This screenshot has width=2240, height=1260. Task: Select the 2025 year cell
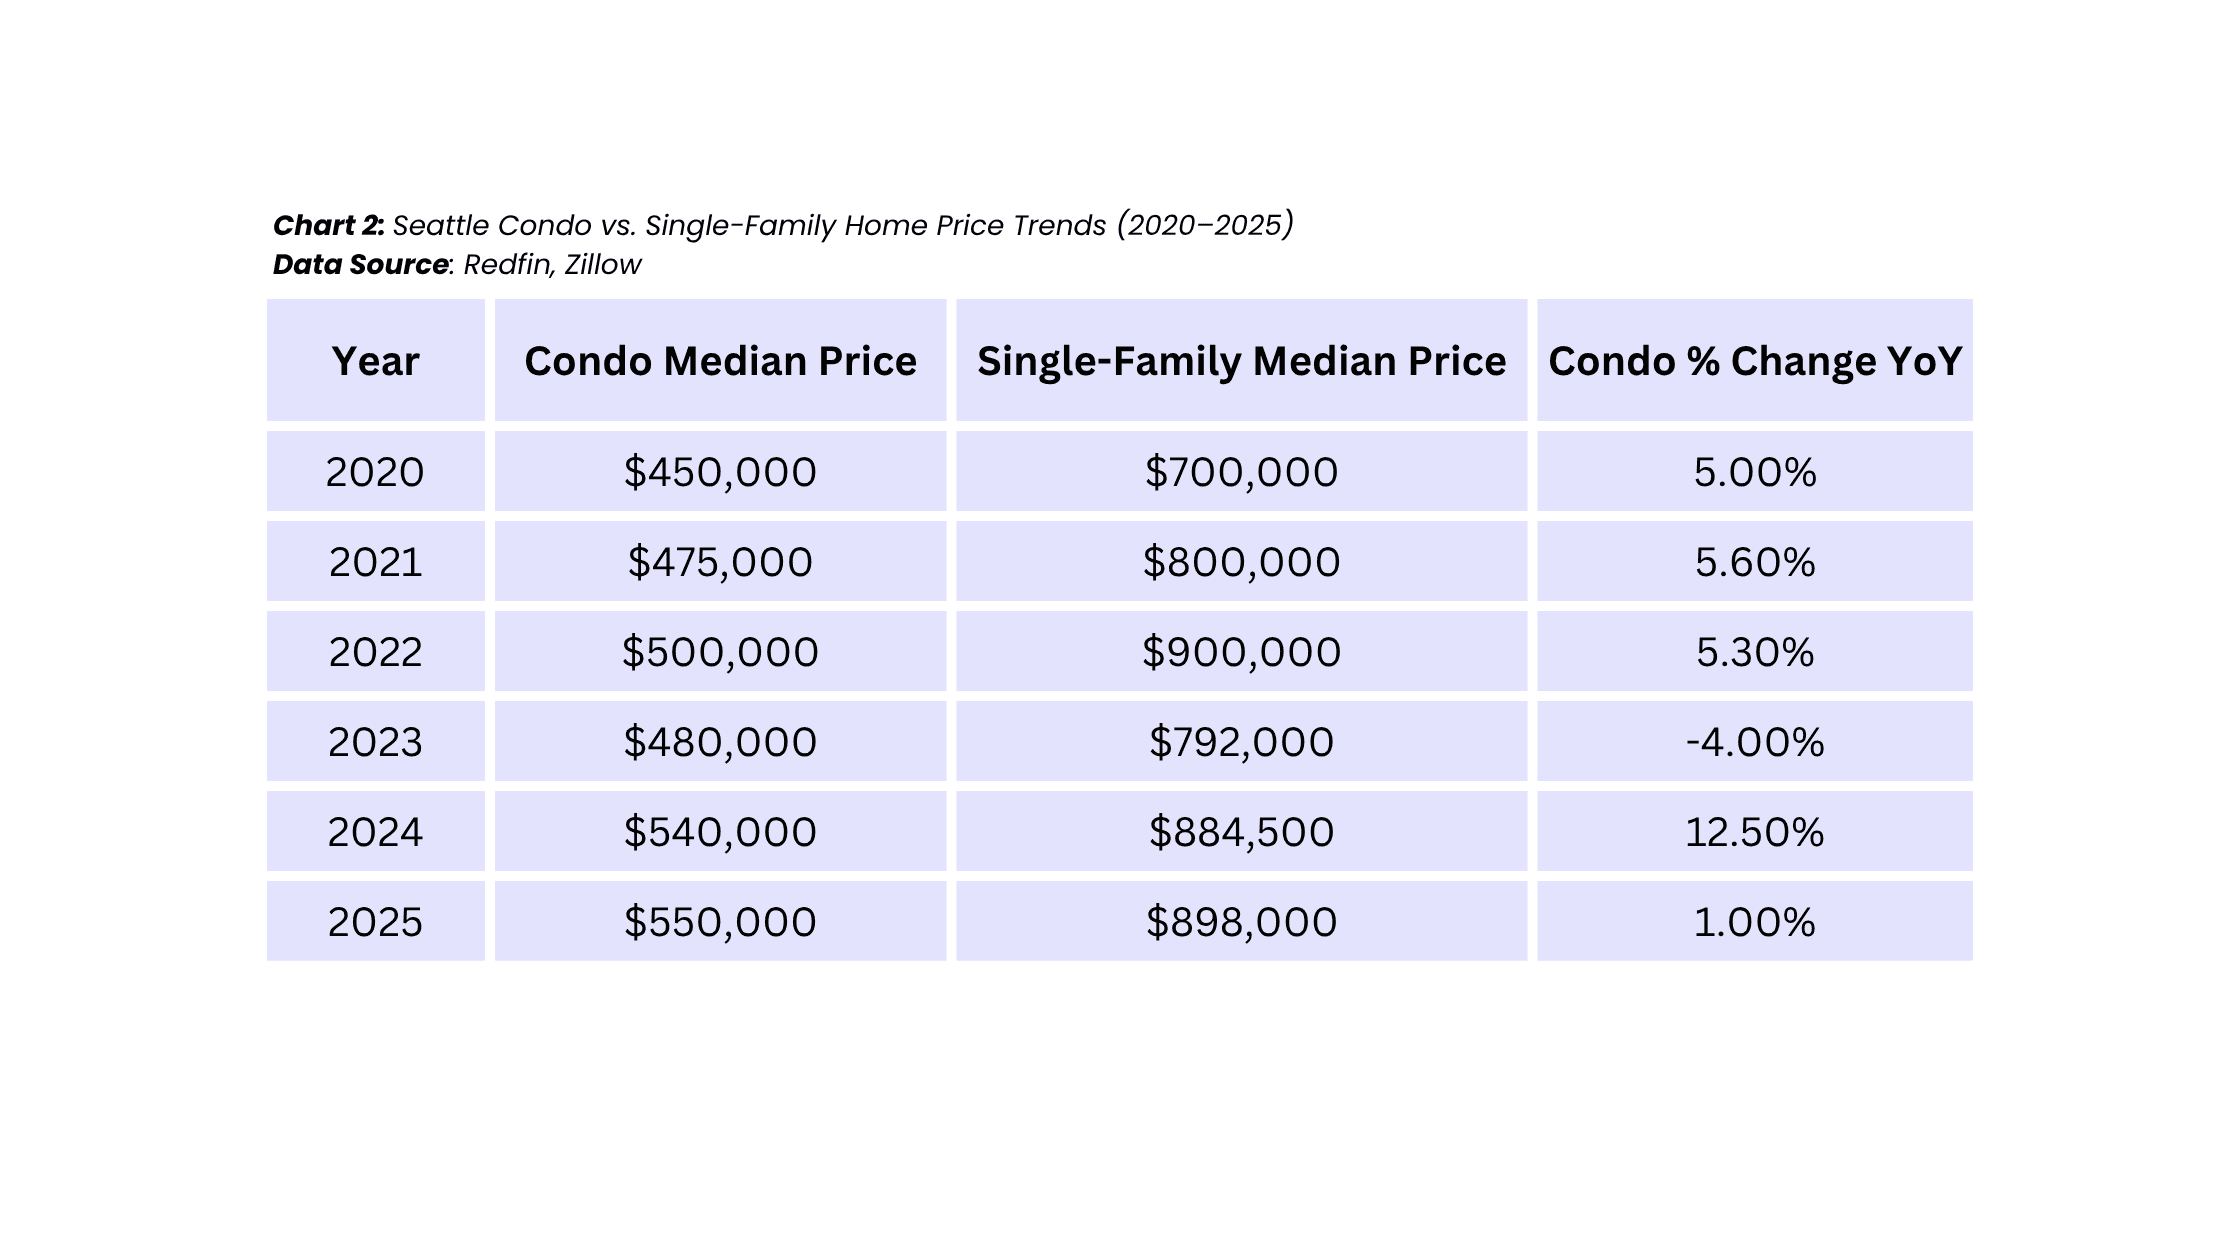[x=375, y=922]
